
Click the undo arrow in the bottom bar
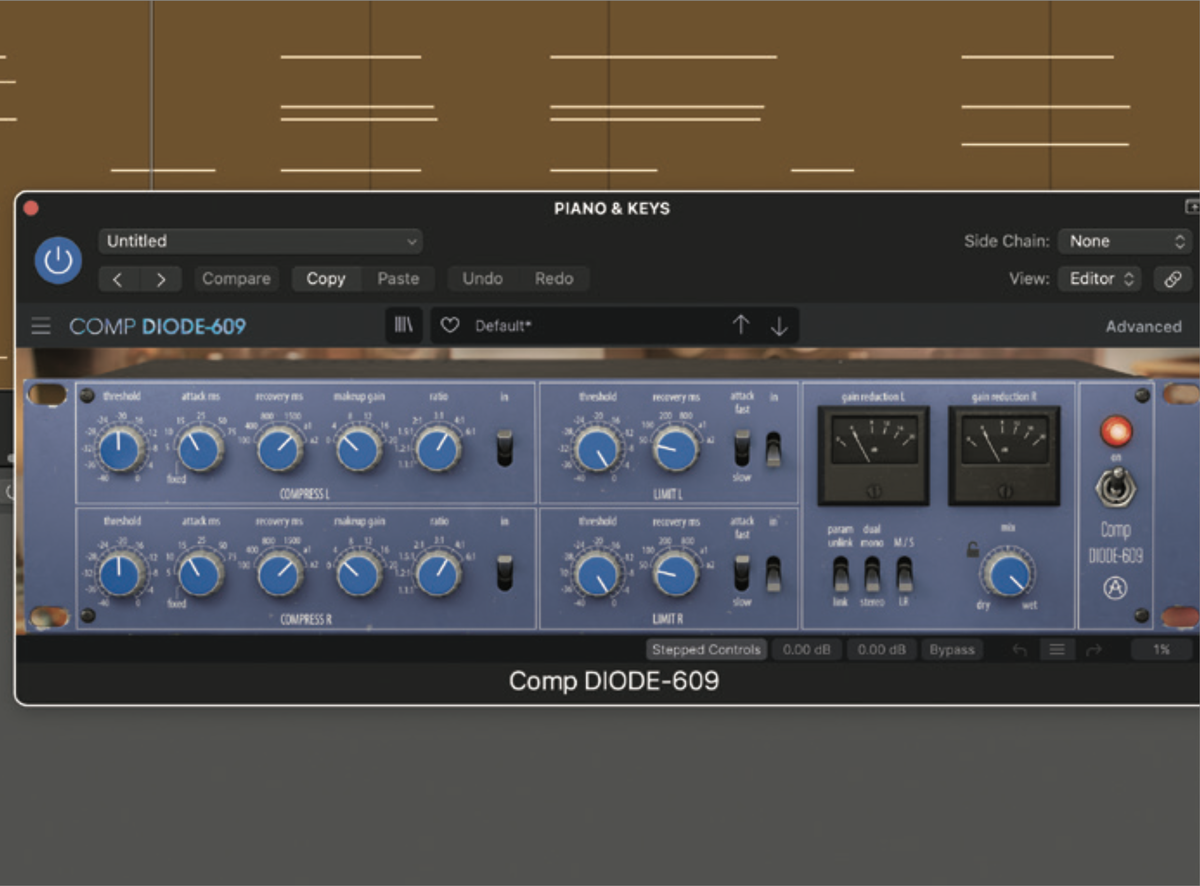(x=1019, y=649)
